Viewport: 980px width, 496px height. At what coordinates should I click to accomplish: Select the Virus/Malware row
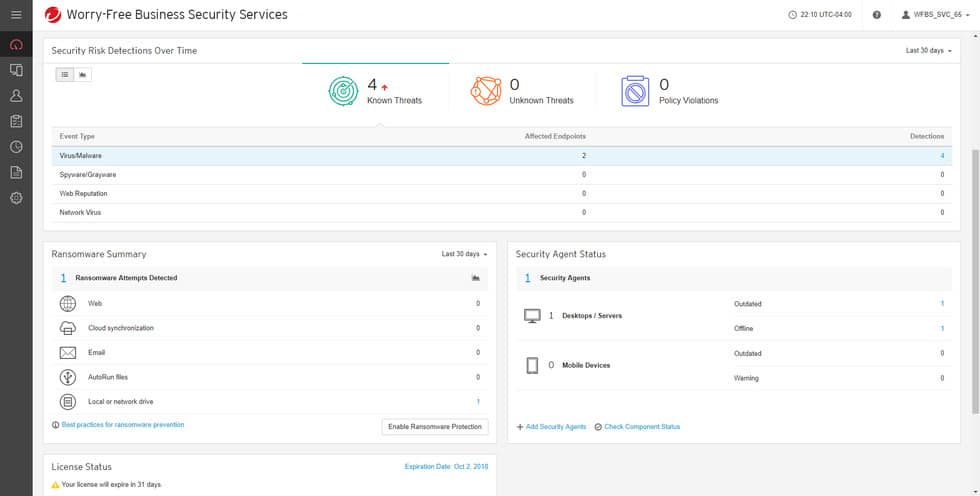pyautogui.click(x=501, y=156)
